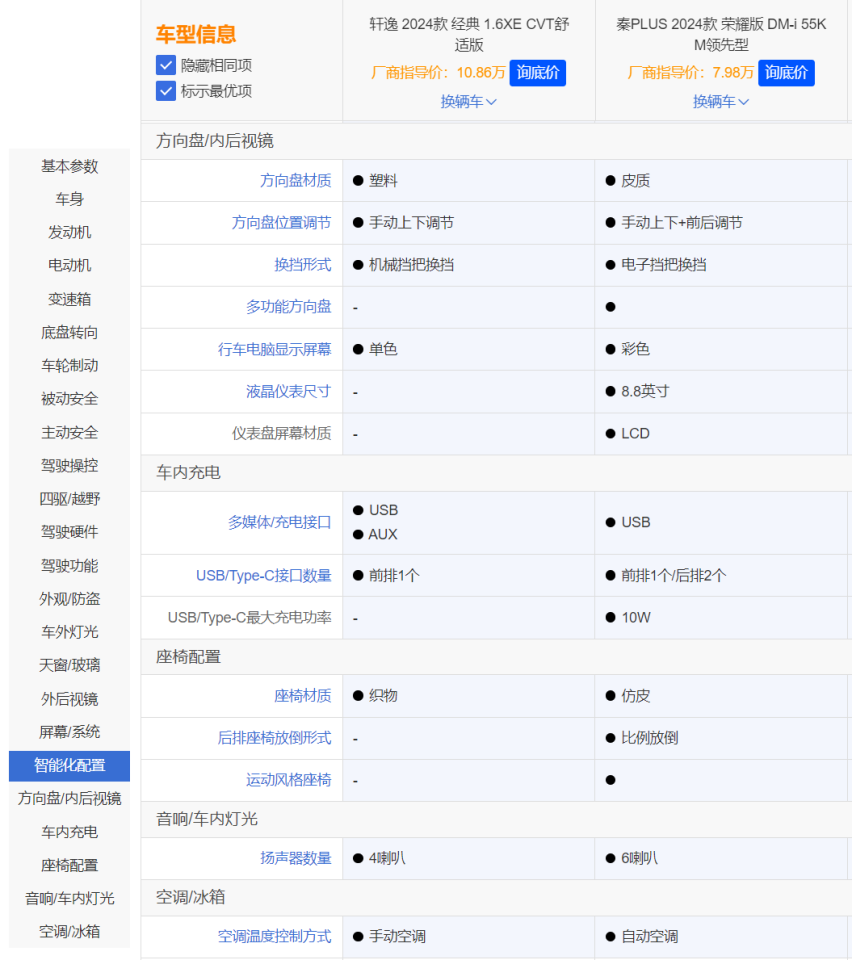Jump to 驾驶操控 section
The width and height of the screenshot is (852, 960).
click(x=69, y=465)
